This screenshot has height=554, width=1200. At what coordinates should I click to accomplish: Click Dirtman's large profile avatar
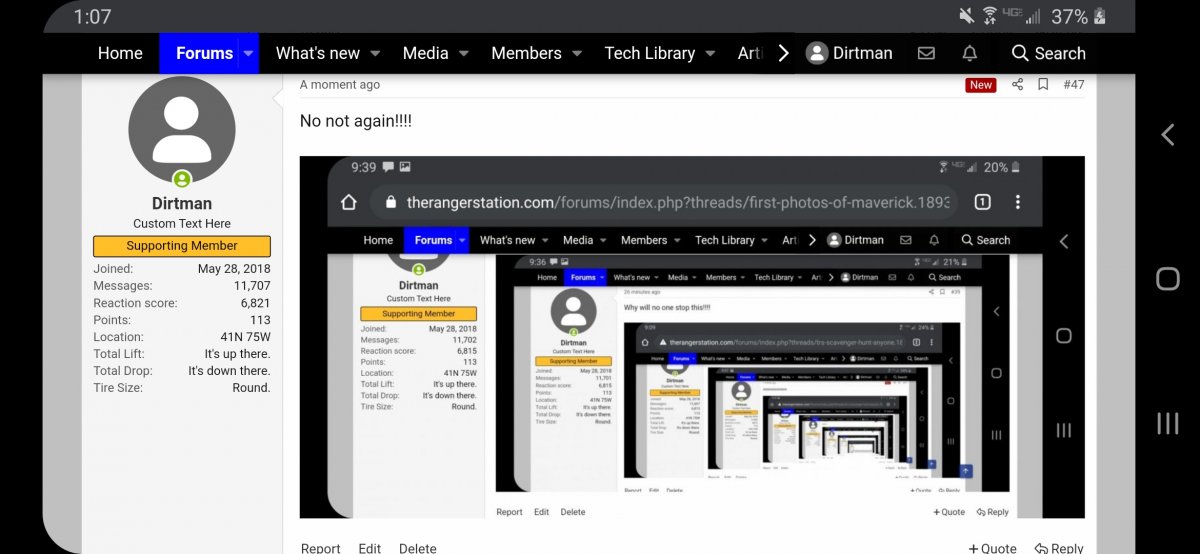coord(182,129)
